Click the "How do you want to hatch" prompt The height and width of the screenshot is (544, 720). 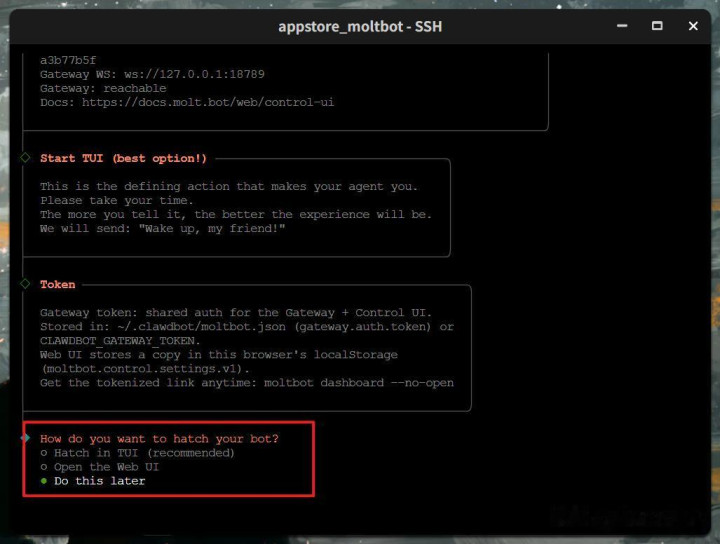(x=159, y=438)
